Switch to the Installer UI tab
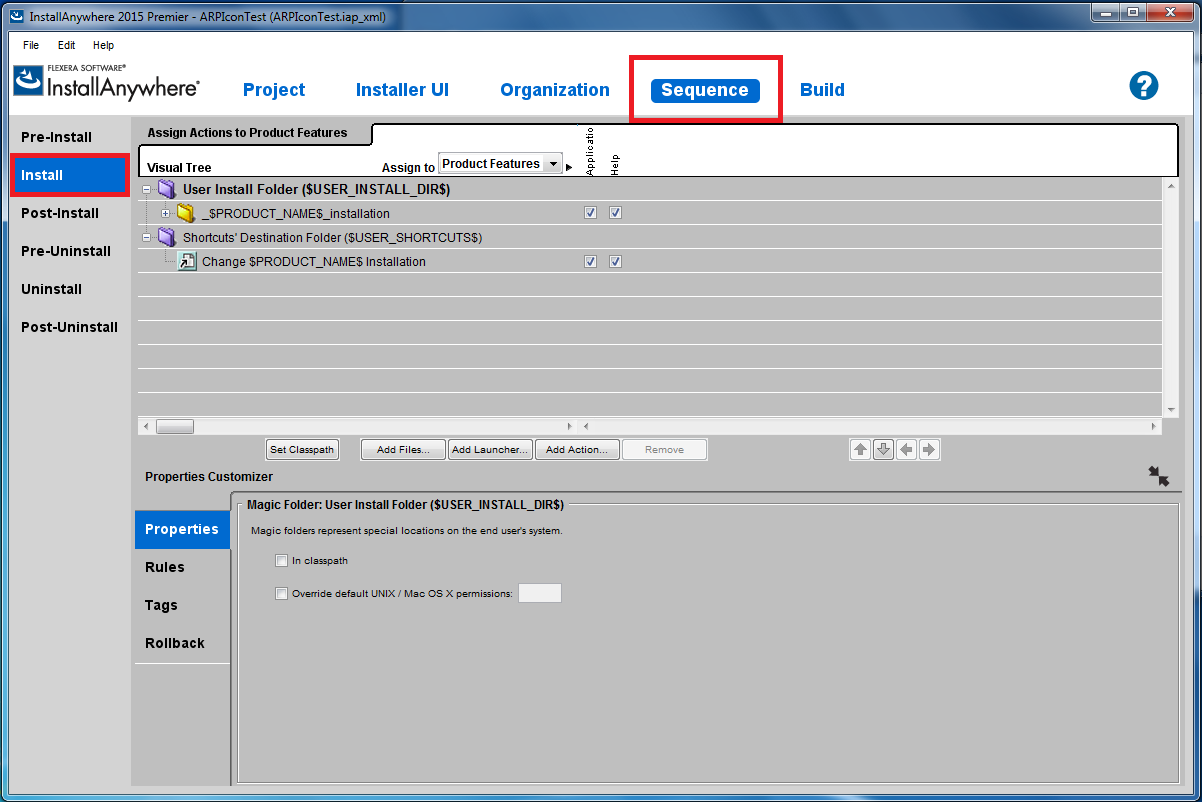The height and width of the screenshot is (802, 1202). point(402,90)
